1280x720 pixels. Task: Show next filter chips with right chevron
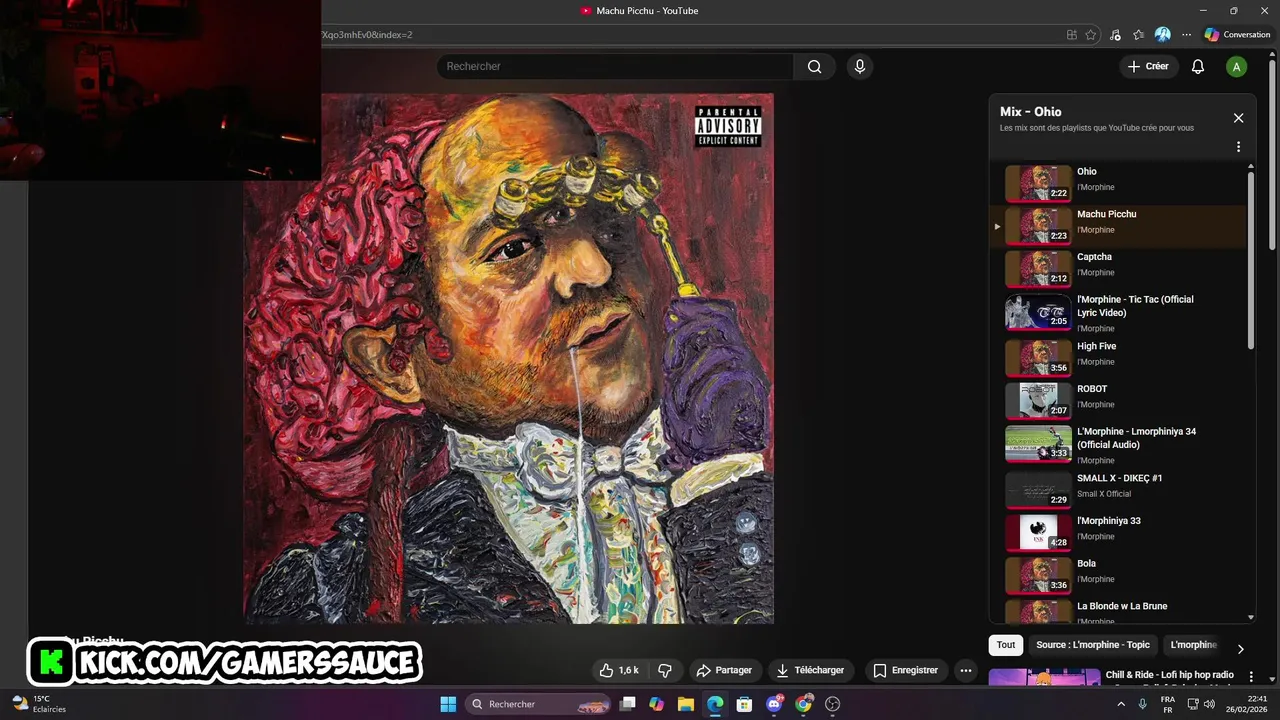[x=1240, y=649]
